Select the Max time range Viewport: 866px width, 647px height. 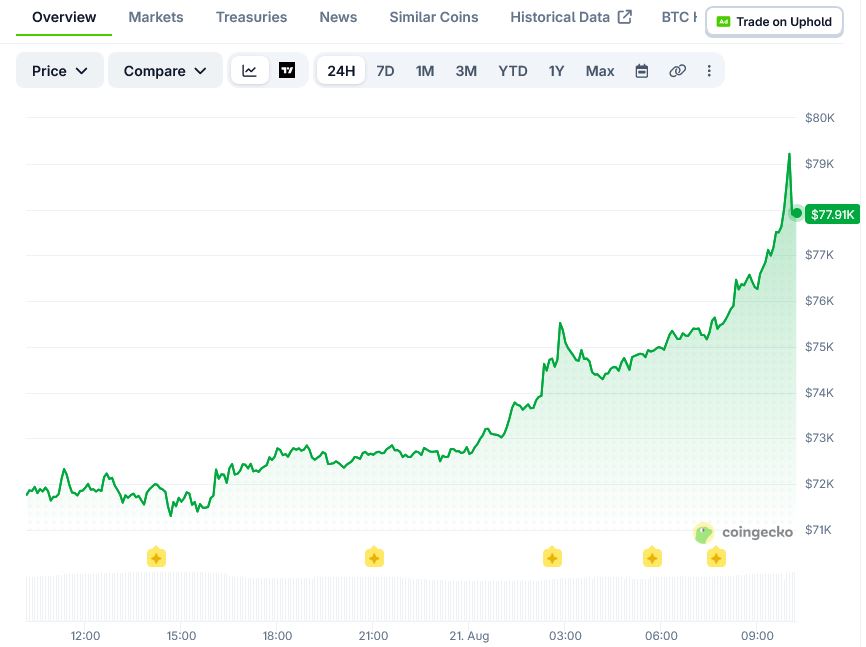pos(600,71)
